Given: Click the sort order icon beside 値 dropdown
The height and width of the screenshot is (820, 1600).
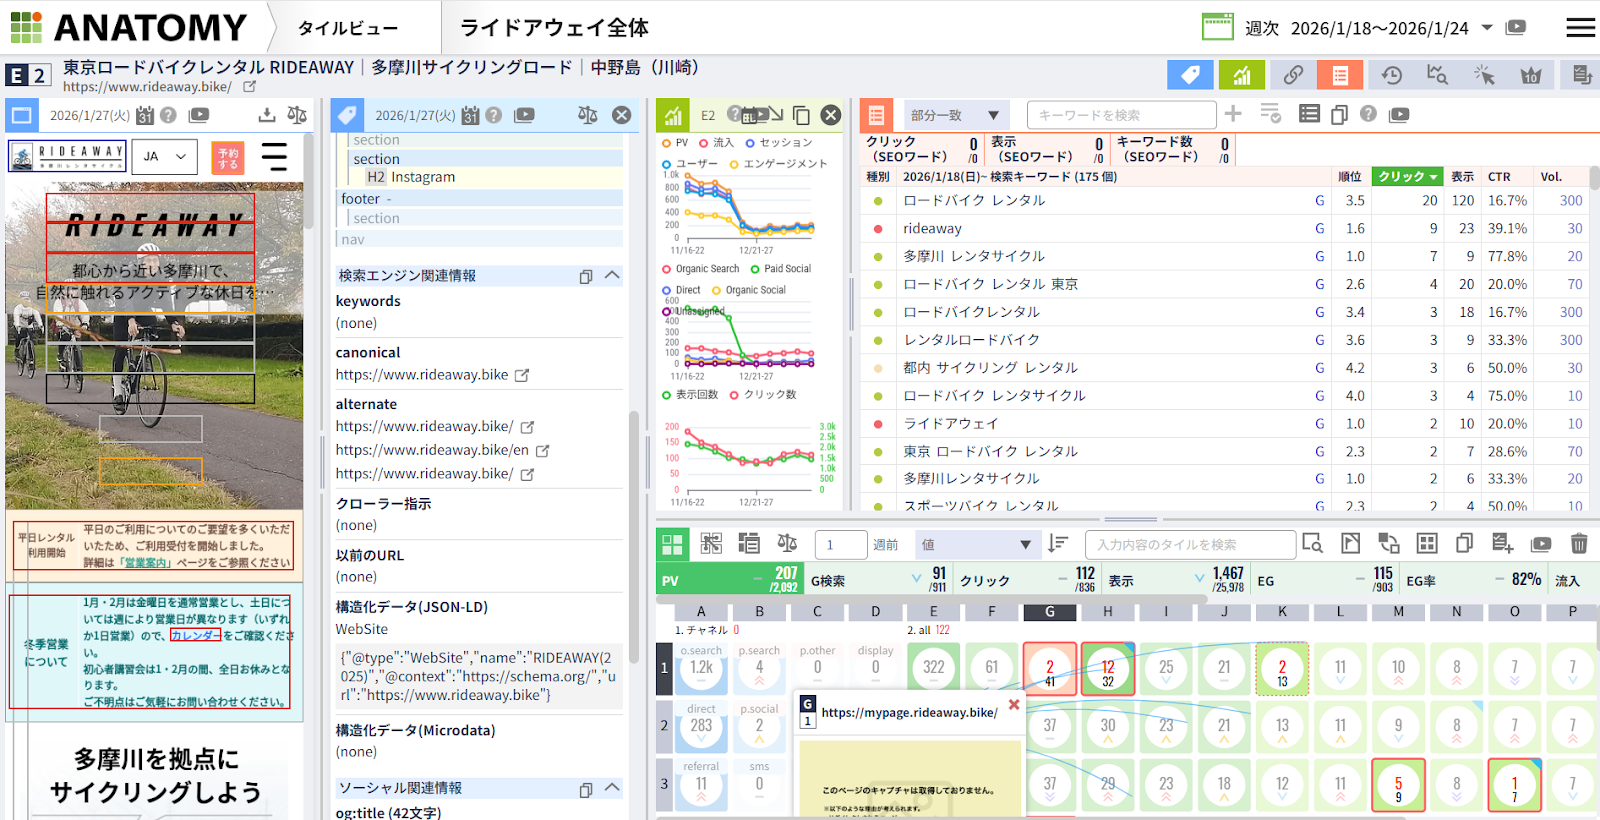Looking at the screenshot, I should [1058, 544].
